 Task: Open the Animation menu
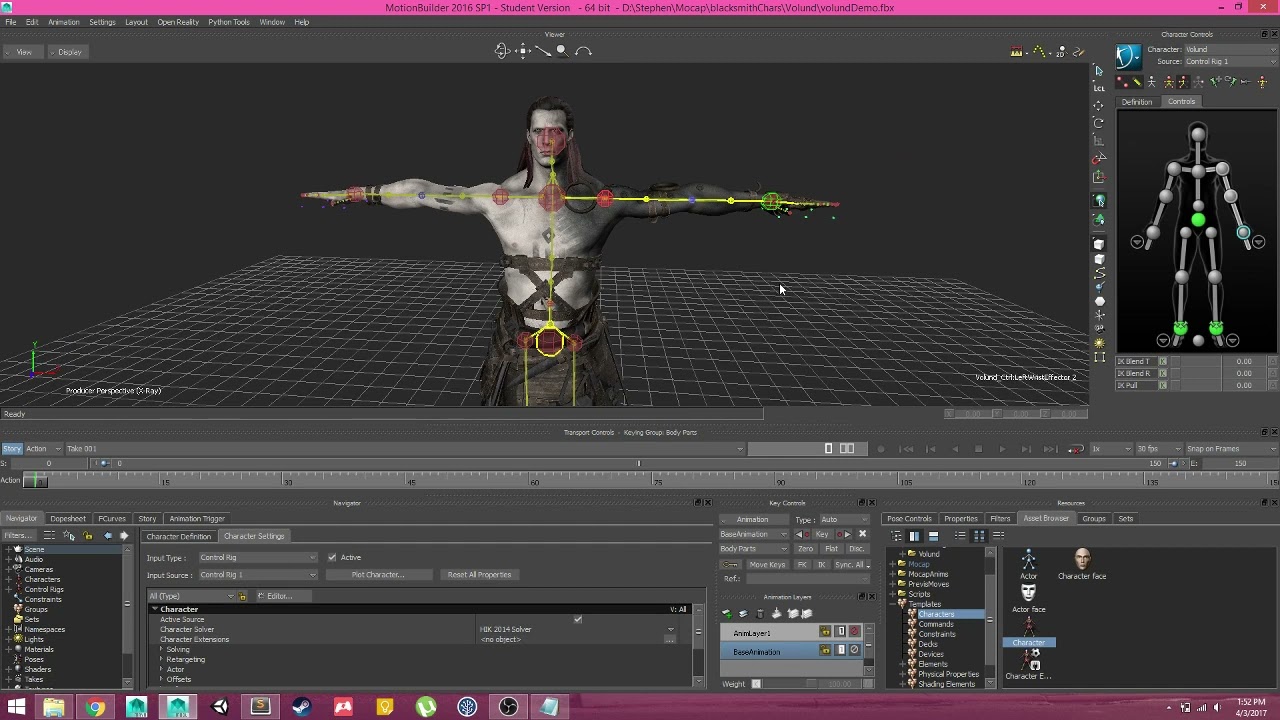63,22
